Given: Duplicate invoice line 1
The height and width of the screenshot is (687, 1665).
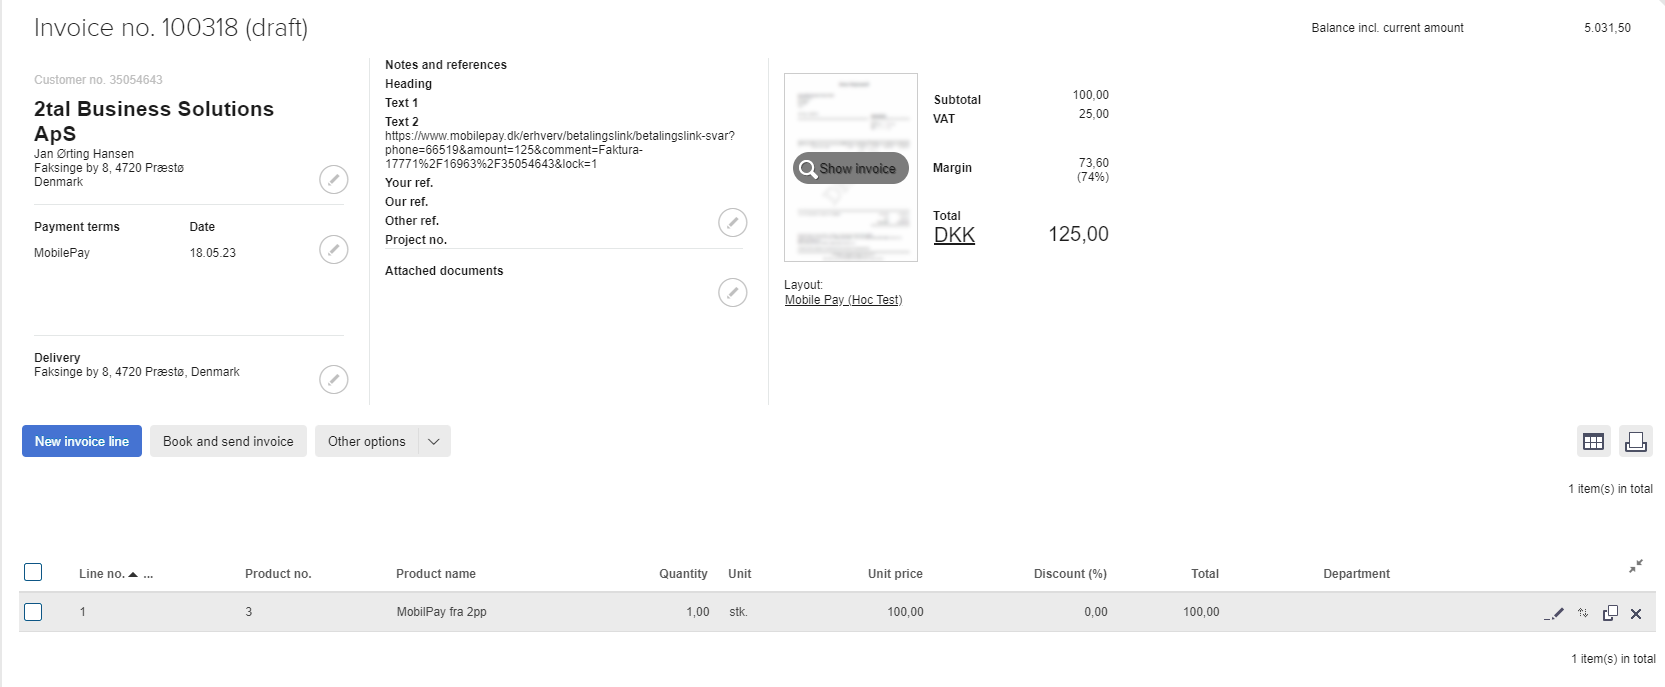Looking at the screenshot, I should 1610,613.
